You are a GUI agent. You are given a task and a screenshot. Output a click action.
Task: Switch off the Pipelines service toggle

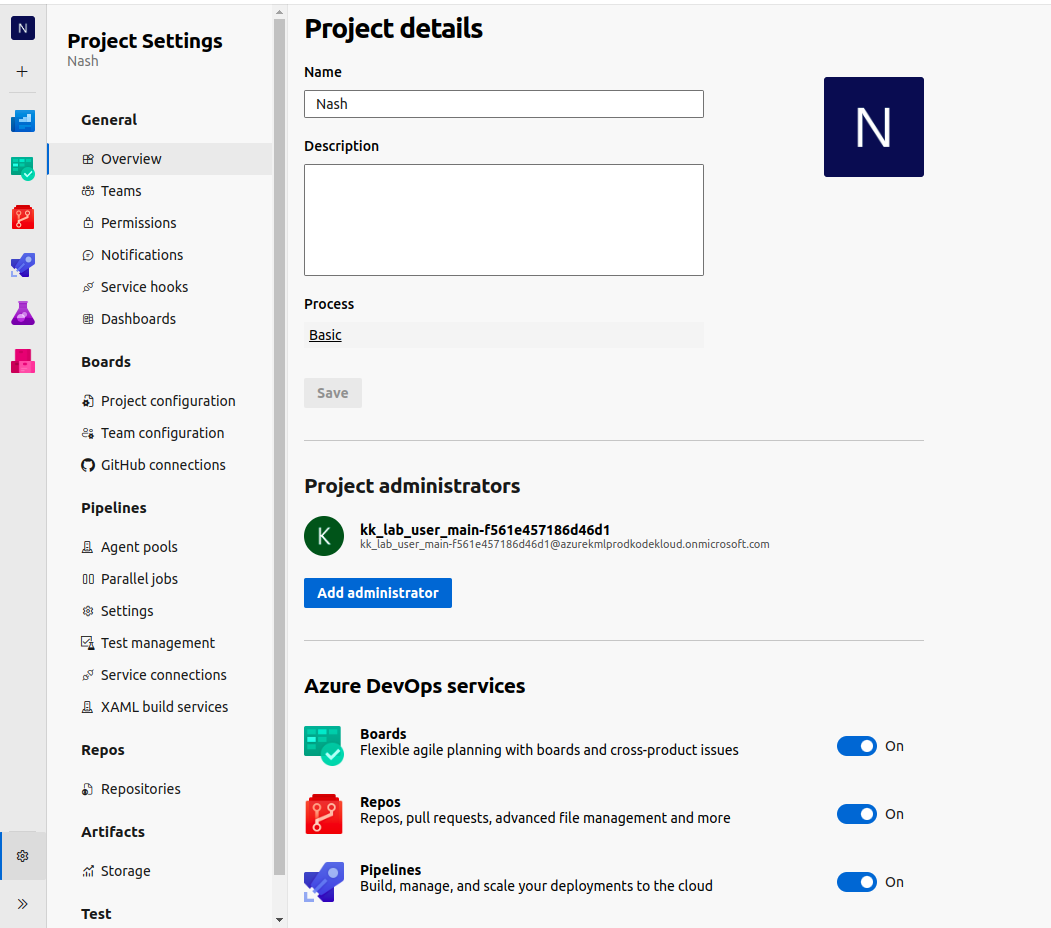tap(856, 882)
